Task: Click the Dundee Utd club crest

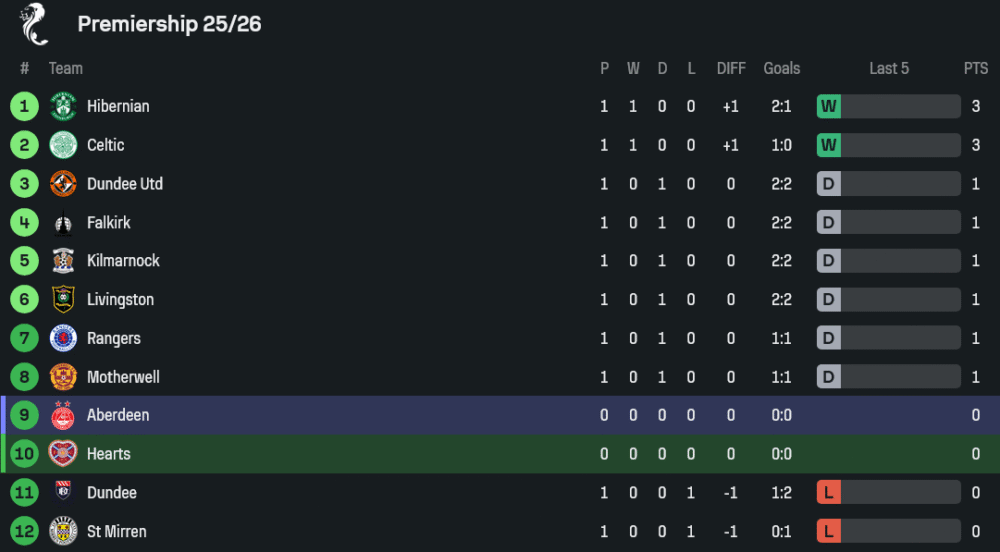Action: click(x=63, y=184)
